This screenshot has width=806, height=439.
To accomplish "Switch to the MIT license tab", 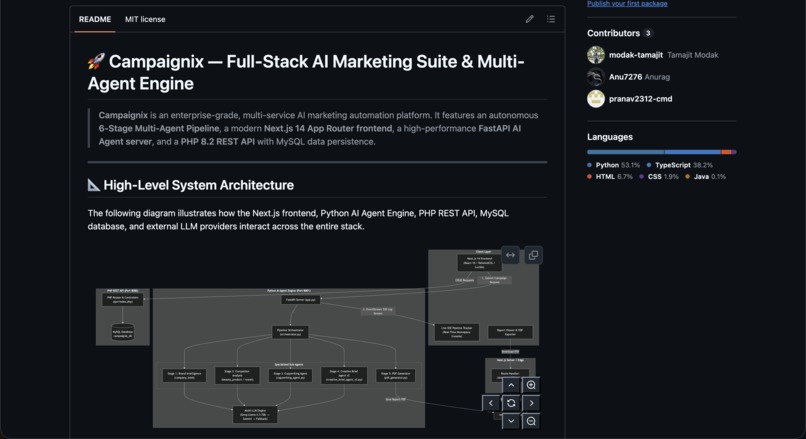I will point(145,20).
